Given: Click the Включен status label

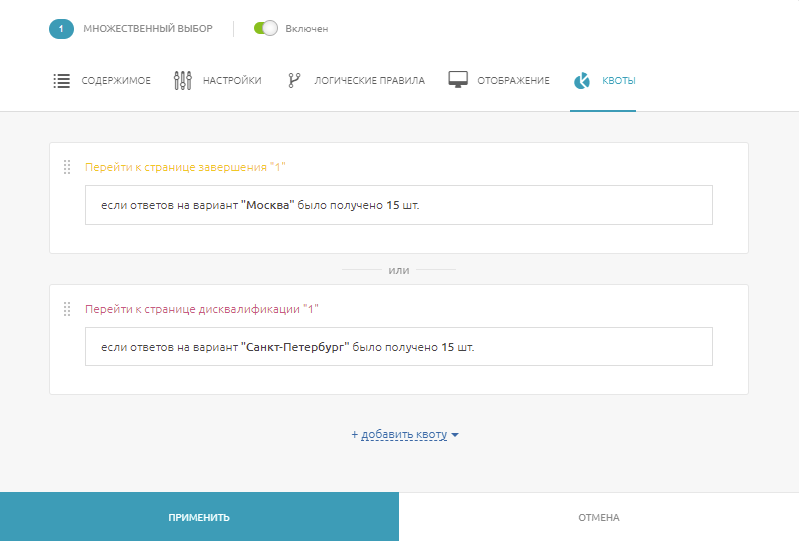Looking at the screenshot, I should 307,29.
